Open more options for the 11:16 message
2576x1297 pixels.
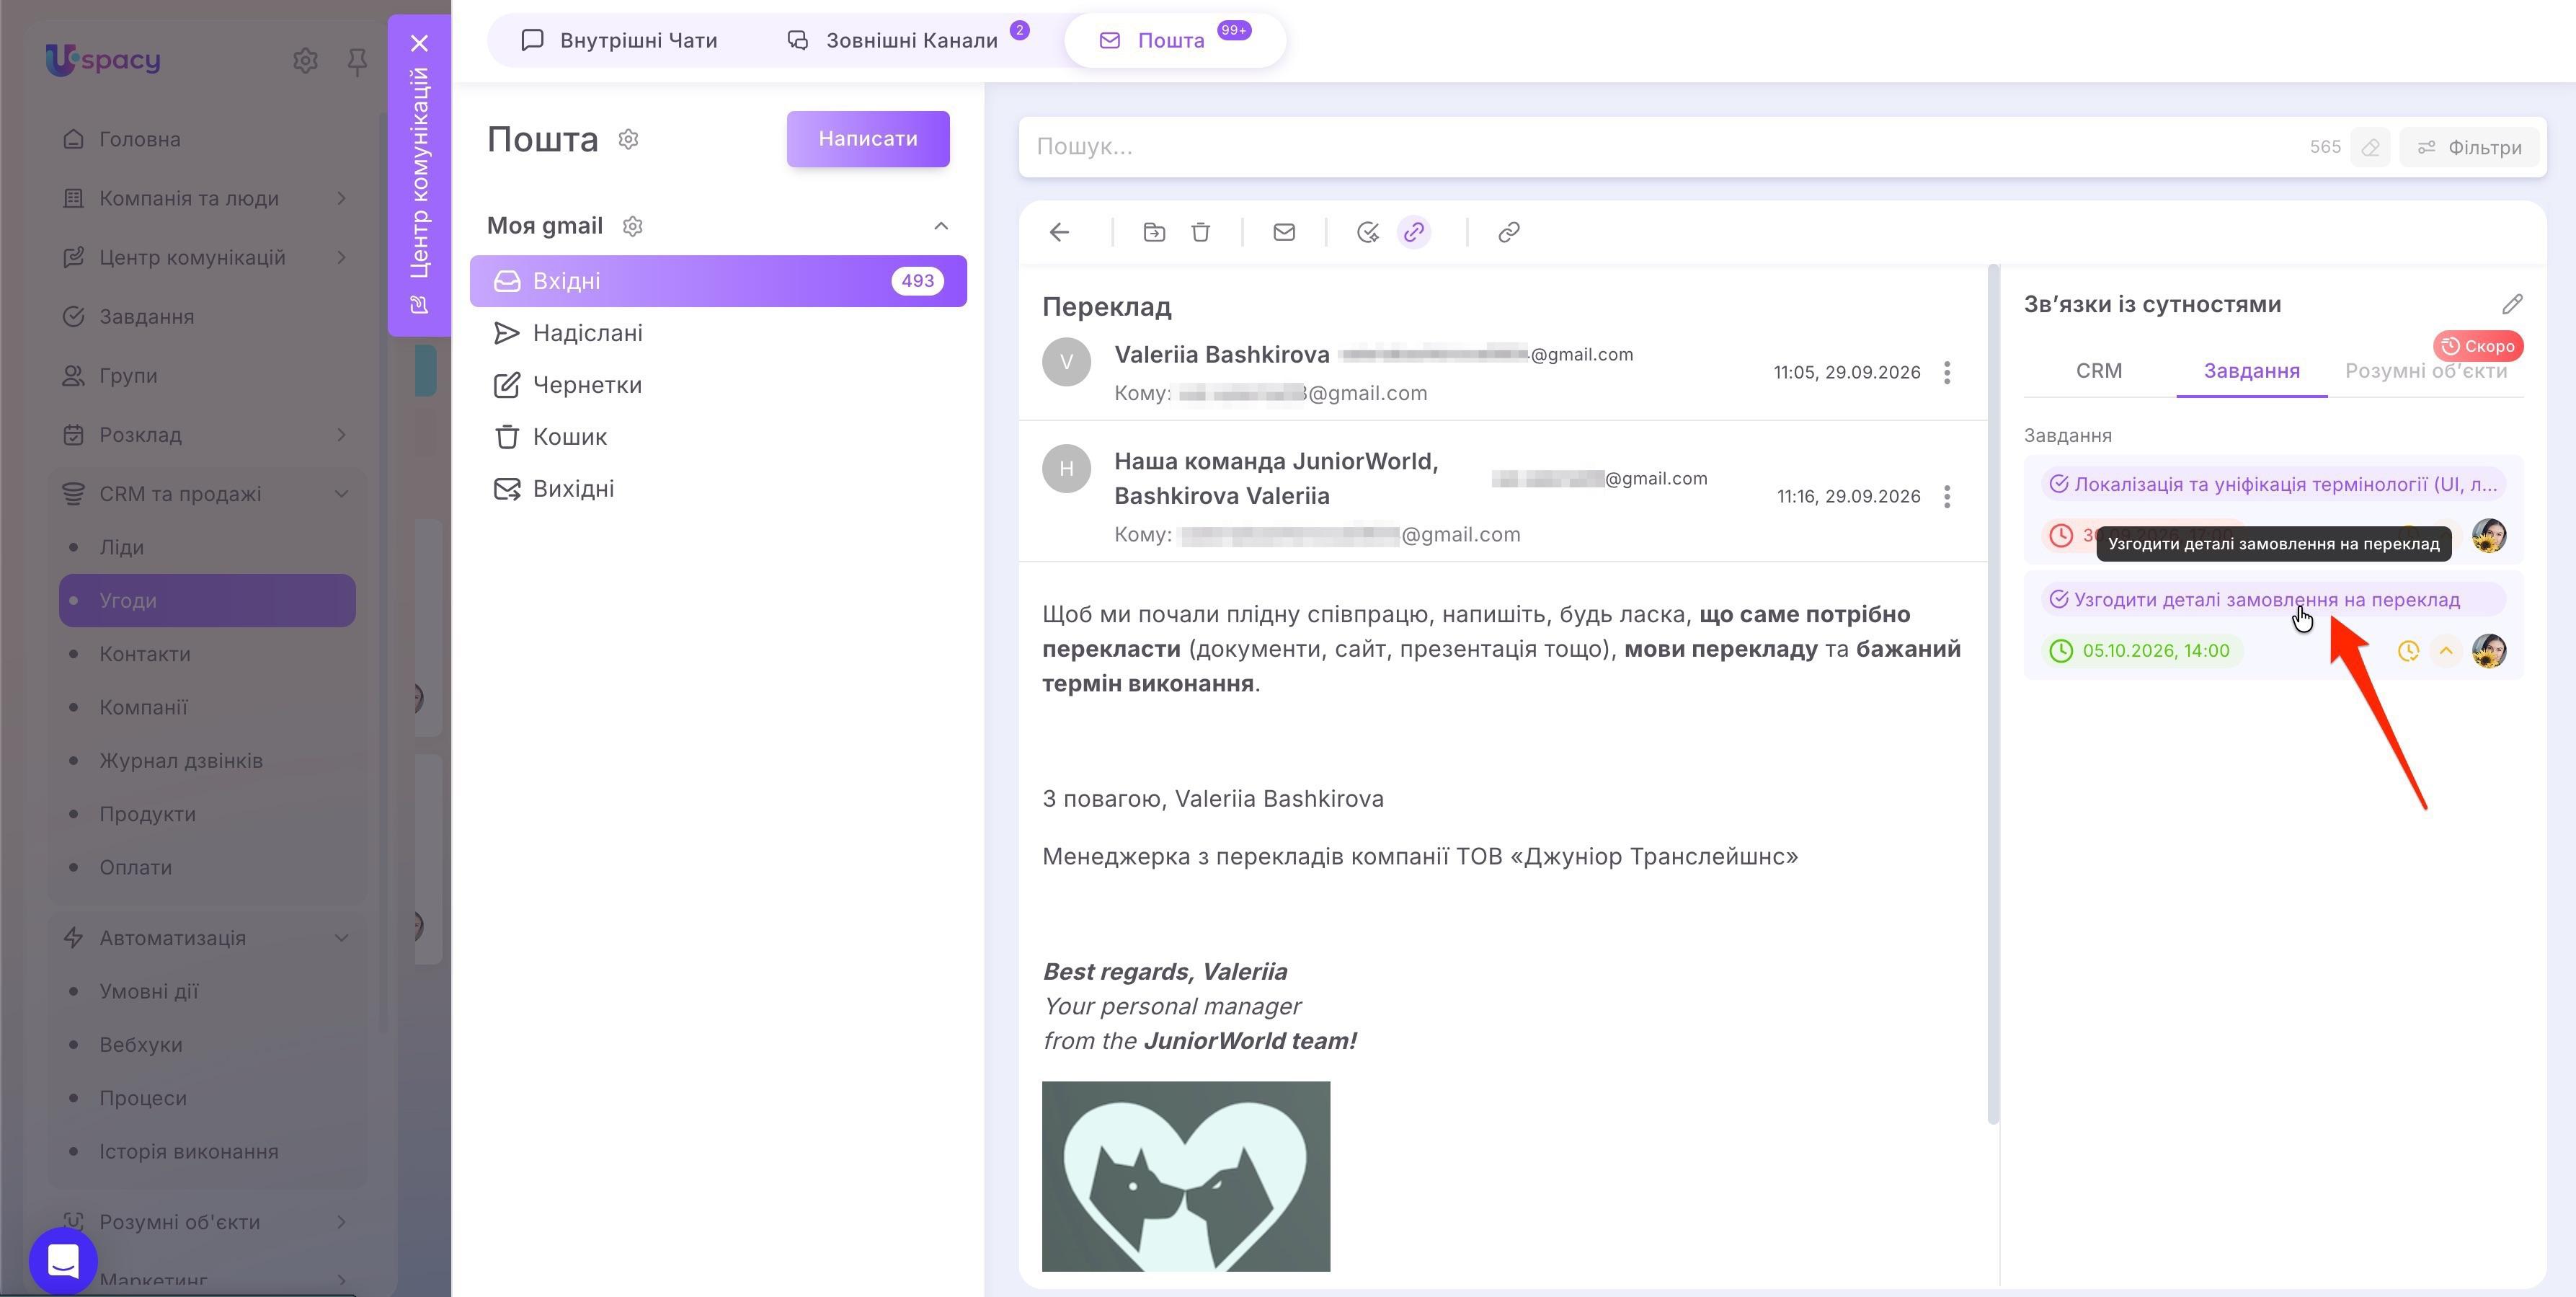pyautogui.click(x=1947, y=497)
